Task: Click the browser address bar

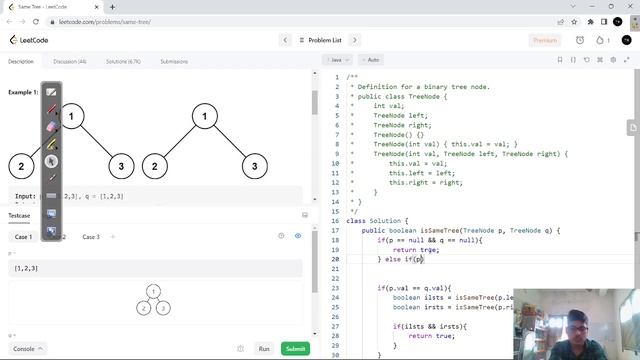Action: pos(302,22)
